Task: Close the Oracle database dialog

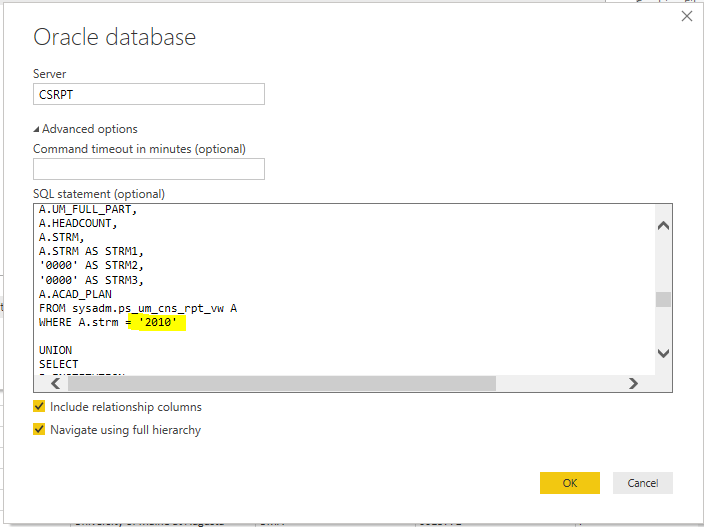Action: click(686, 16)
